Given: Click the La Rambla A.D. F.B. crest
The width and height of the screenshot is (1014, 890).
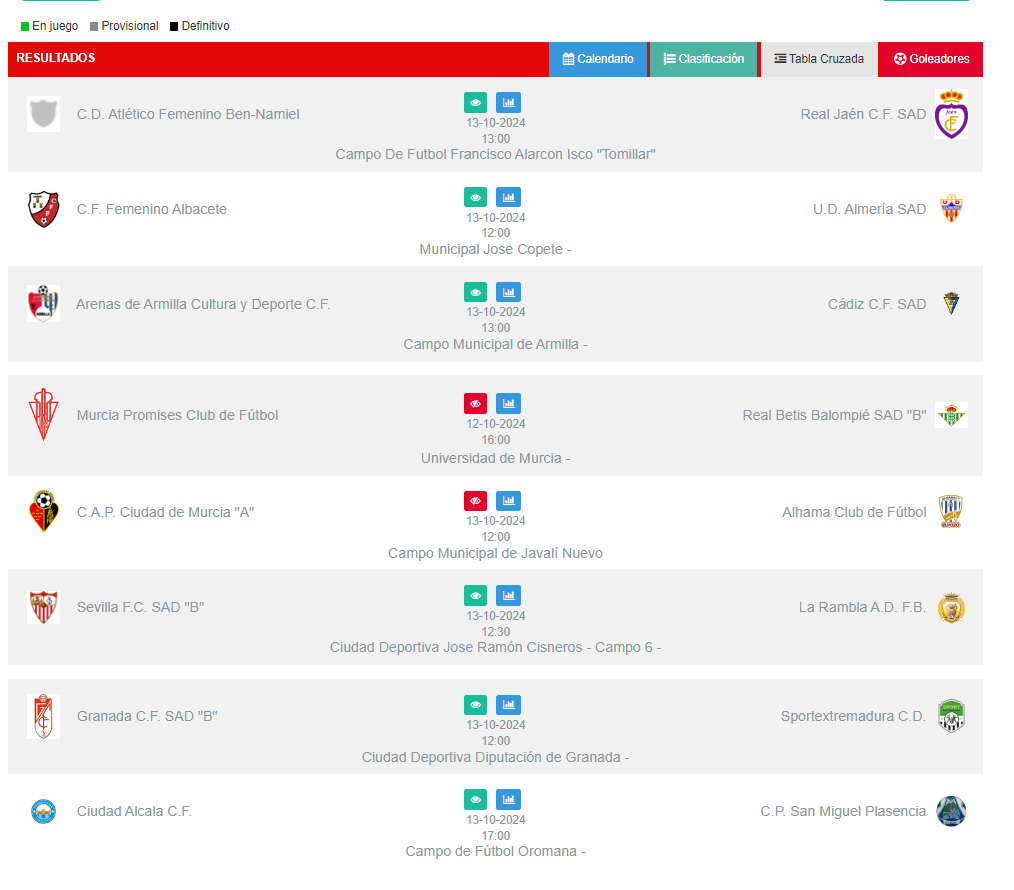Looking at the screenshot, I should tap(951, 607).
